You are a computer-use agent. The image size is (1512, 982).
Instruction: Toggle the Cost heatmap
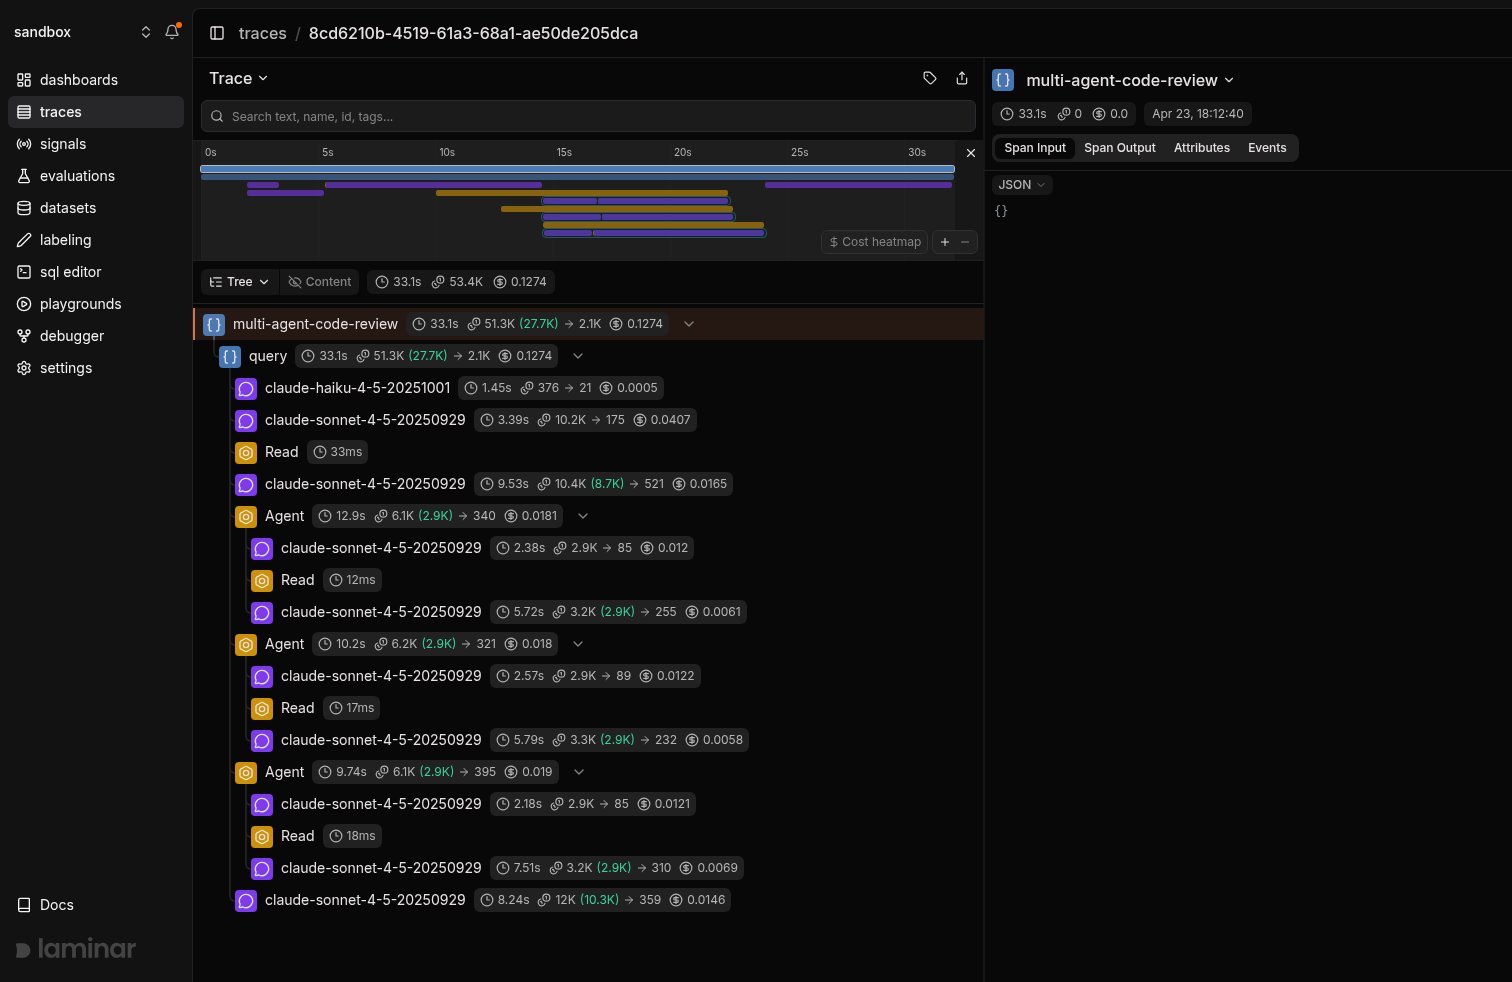pyautogui.click(x=875, y=242)
